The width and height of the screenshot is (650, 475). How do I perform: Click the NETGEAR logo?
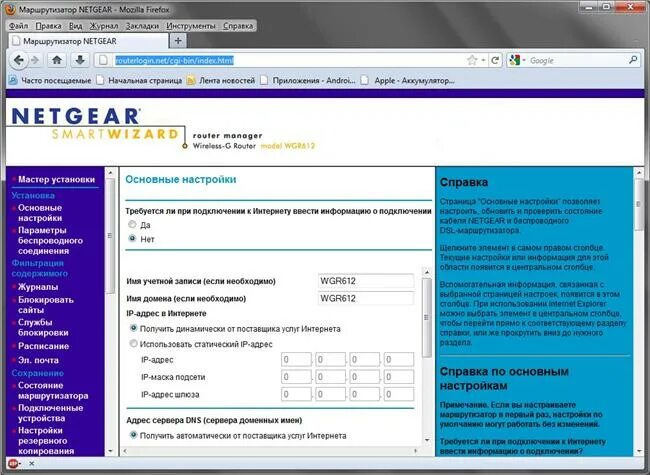[x=76, y=116]
